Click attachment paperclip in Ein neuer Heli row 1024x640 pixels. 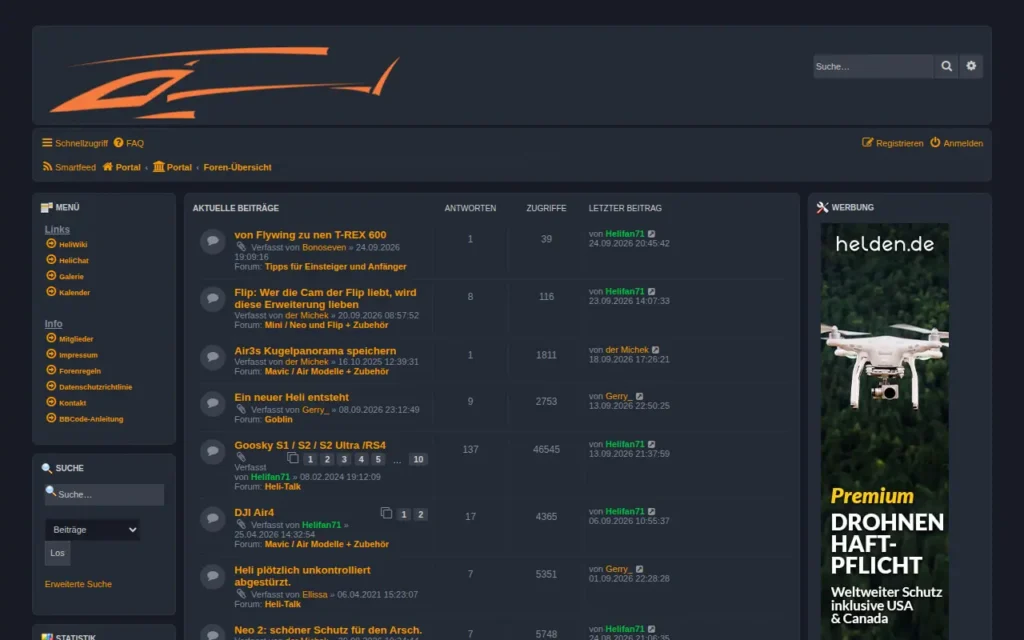click(x=241, y=409)
